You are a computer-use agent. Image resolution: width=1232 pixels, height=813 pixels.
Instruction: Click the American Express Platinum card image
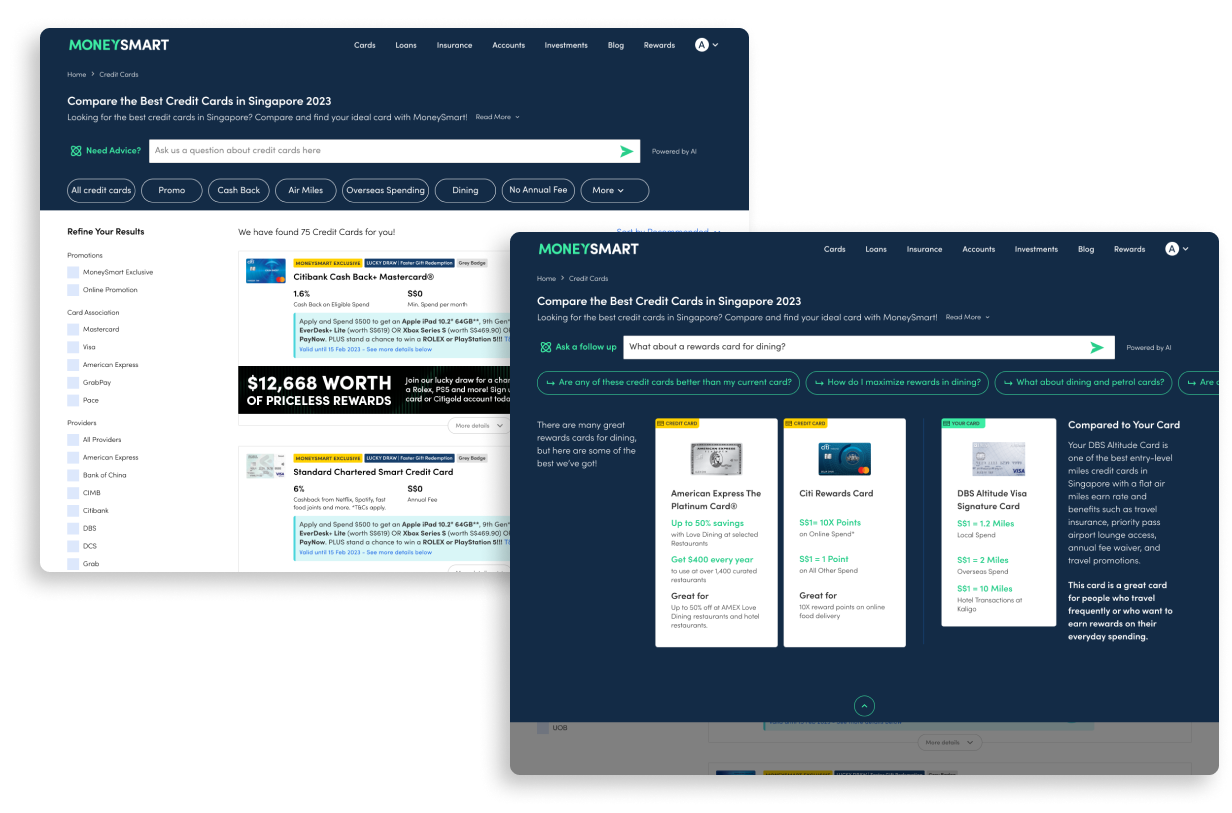(x=716, y=459)
